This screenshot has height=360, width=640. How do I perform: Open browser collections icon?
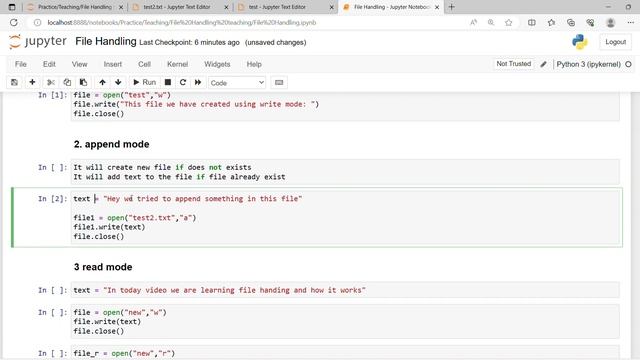tap(571, 22)
